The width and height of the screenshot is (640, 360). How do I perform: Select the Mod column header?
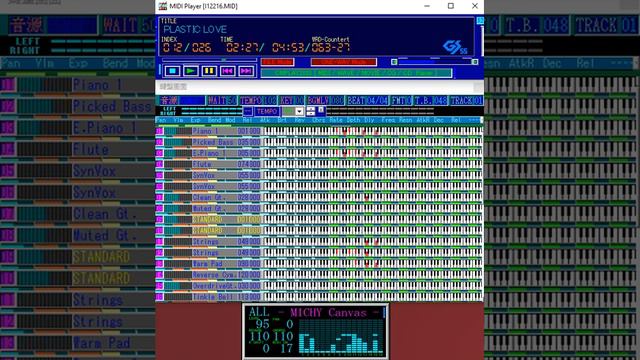coord(230,120)
